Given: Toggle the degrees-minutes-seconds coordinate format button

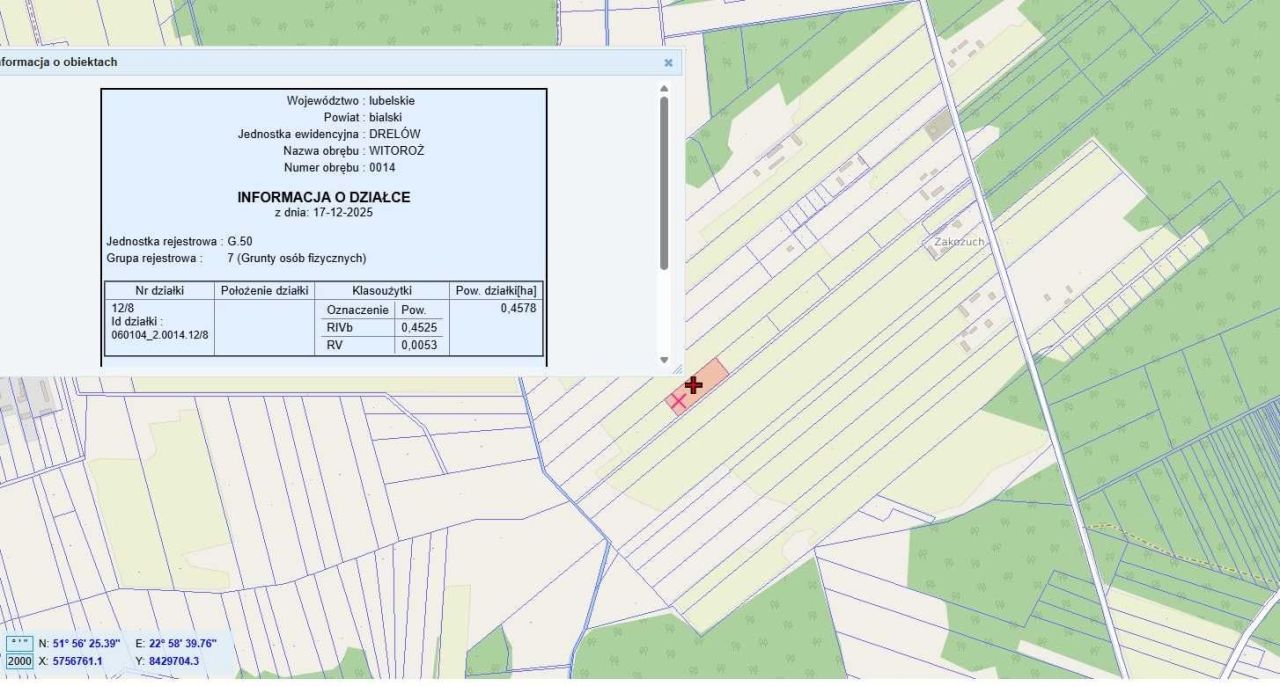Looking at the screenshot, I should tap(20, 643).
